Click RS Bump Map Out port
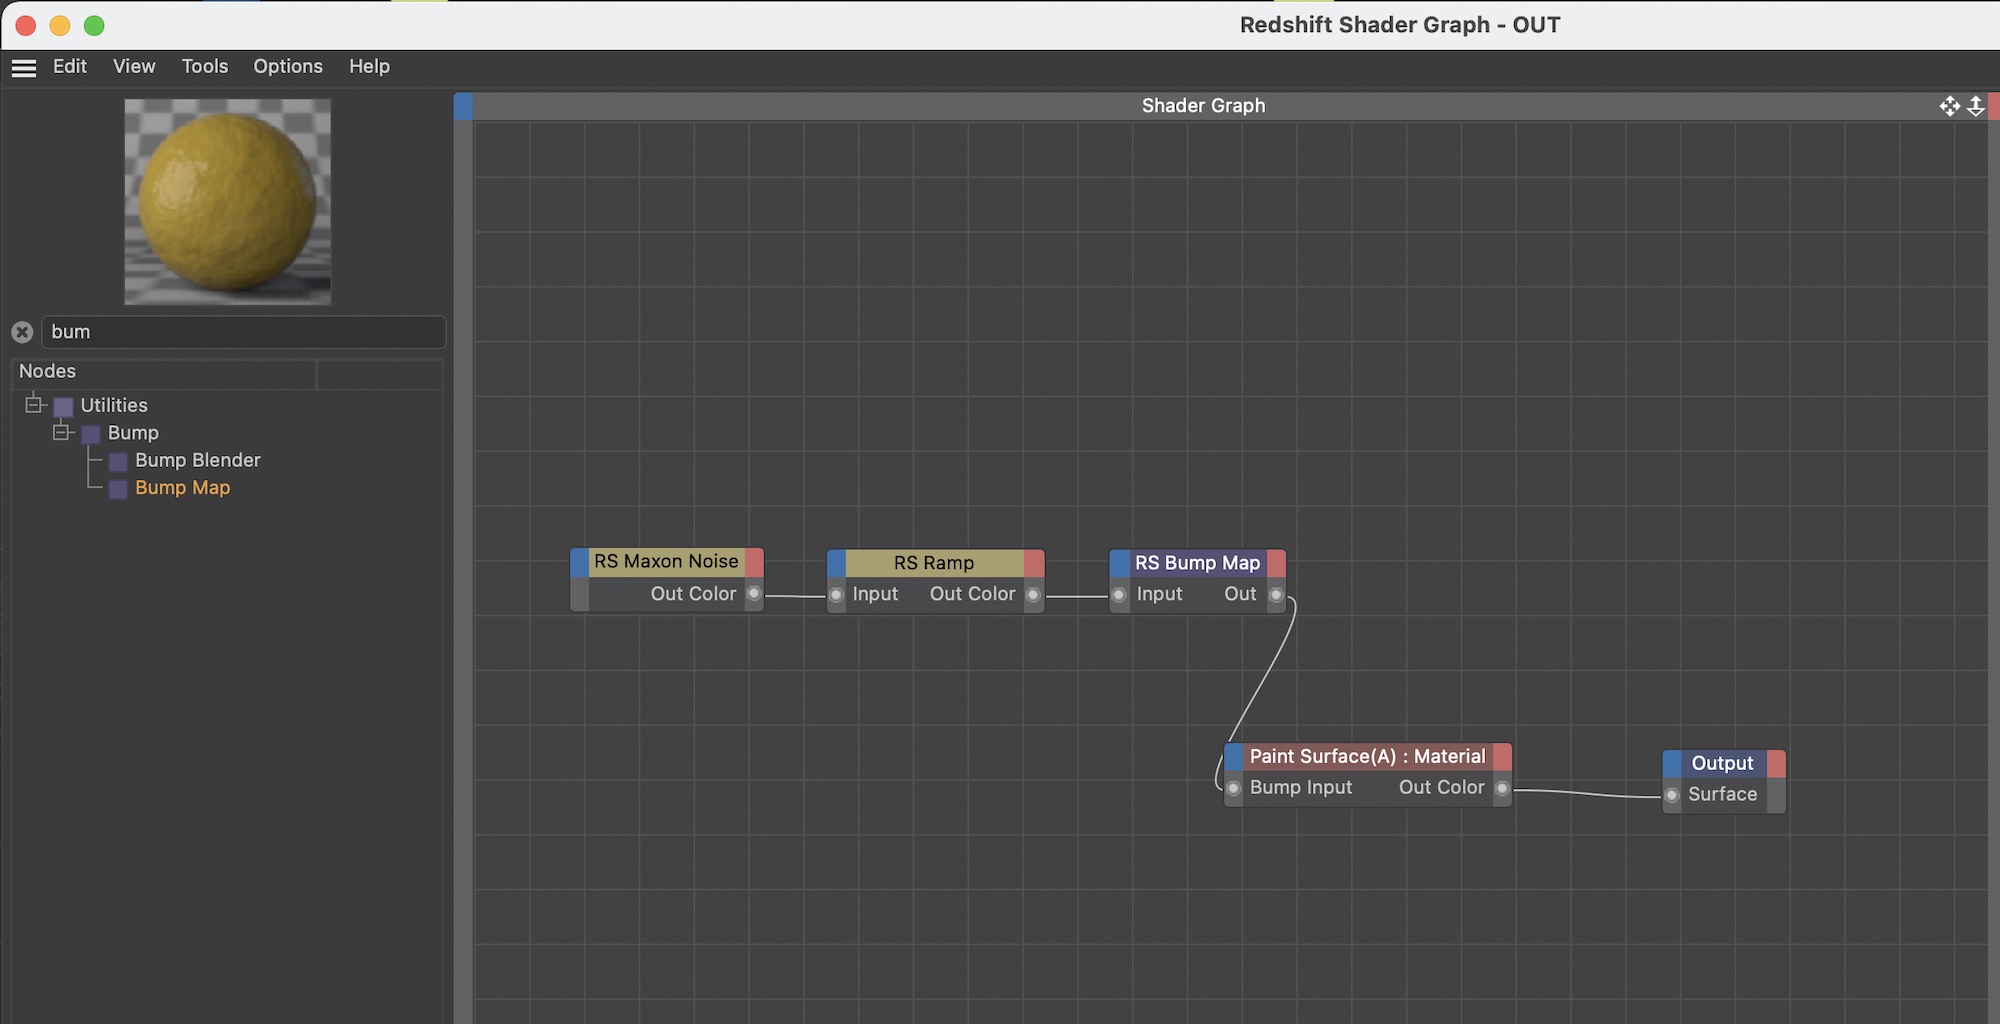 [x=1276, y=595]
